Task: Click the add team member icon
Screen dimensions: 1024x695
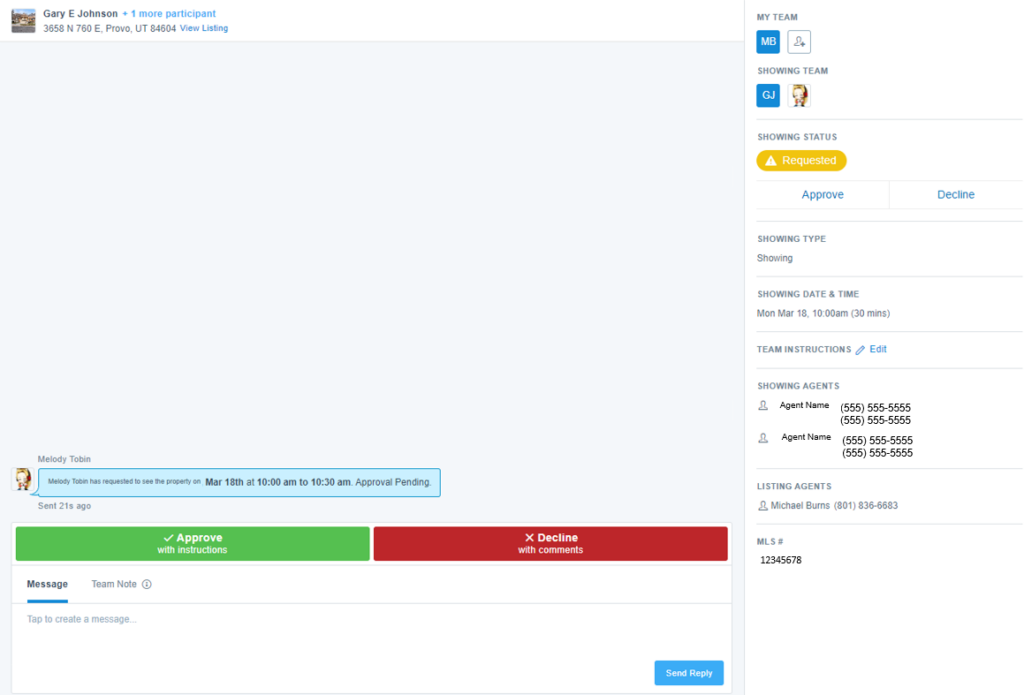Action: (799, 42)
